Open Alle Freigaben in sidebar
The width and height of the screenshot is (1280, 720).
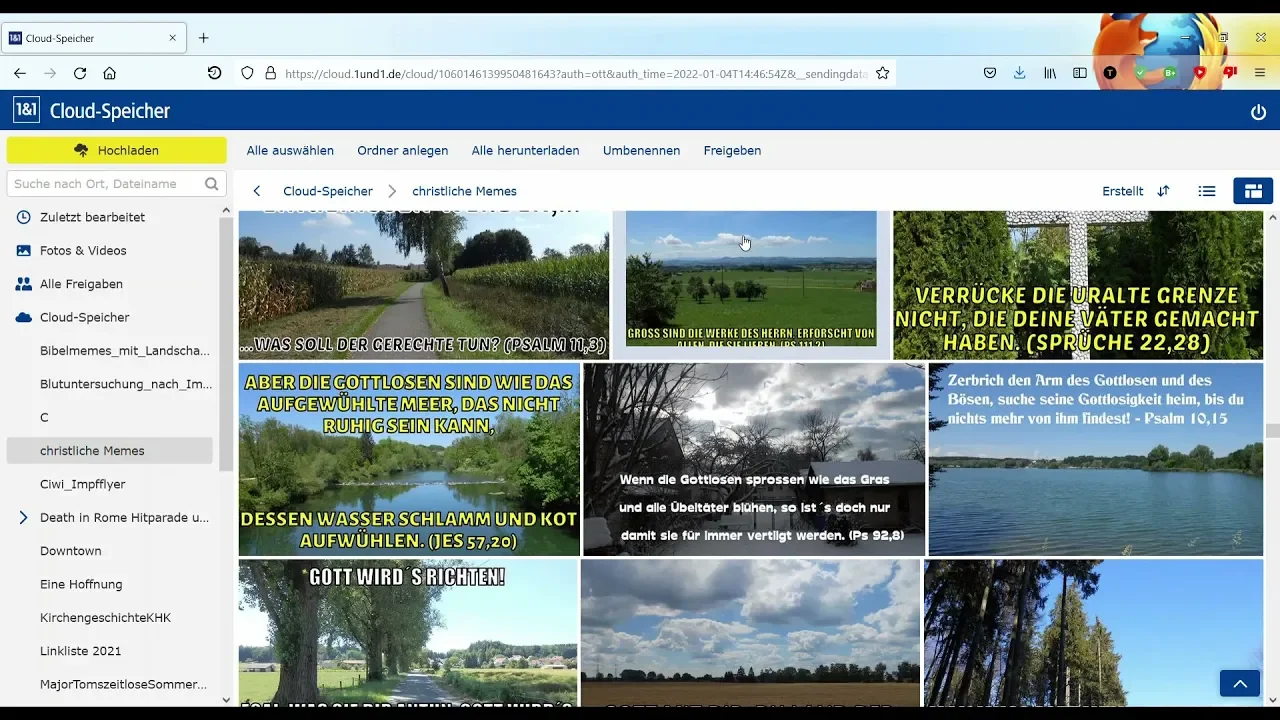coord(81,284)
